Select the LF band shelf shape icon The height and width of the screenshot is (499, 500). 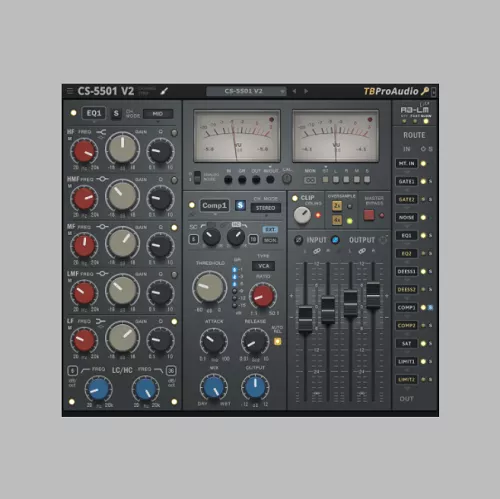coord(100,321)
